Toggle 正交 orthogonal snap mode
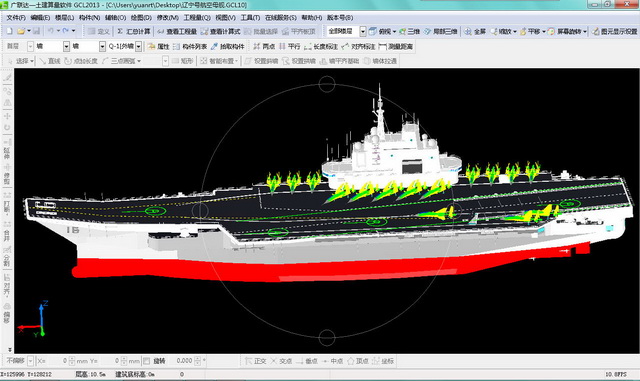This screenshot has height=381, width=640. [x=256, y=361]
